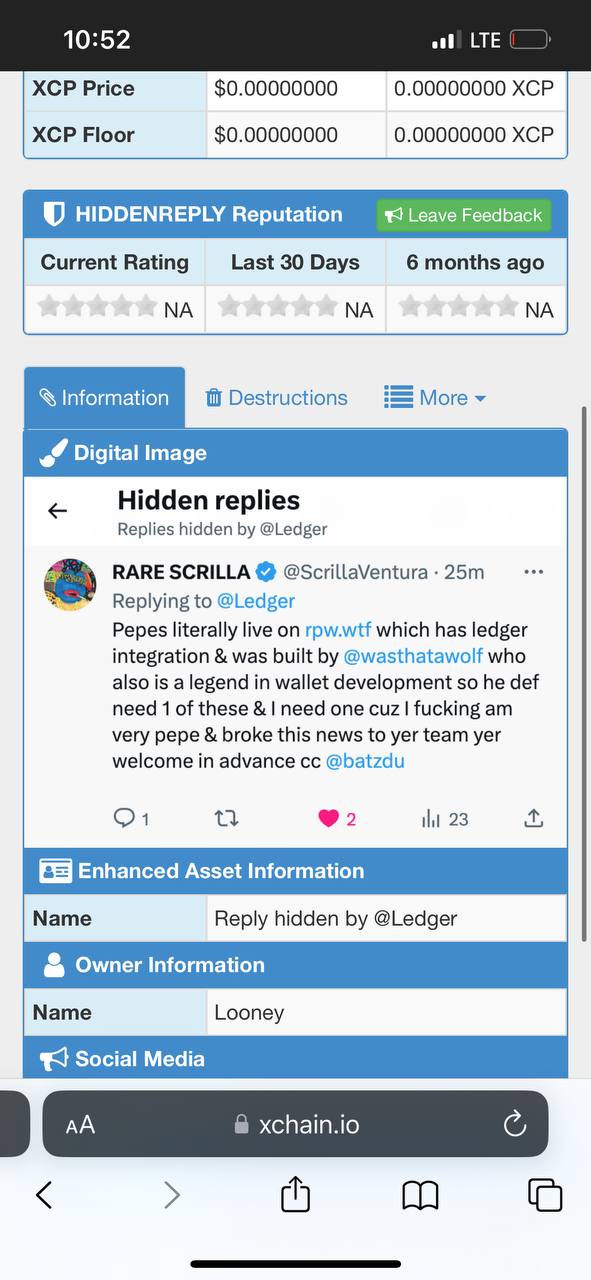591x1280 pixels.
Task: Tap the retweet icon on tweet
Action: 227,818
